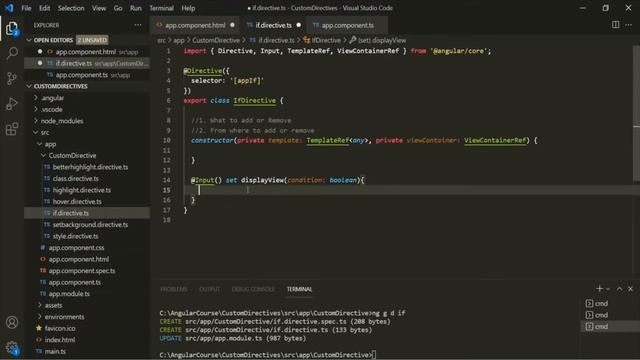Open the Manage gear icon
640x360 pixels.
point(12,347)
